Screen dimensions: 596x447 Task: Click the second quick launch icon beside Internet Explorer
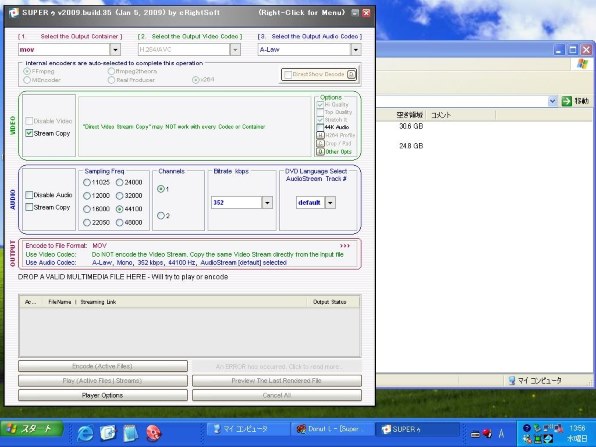108,433
